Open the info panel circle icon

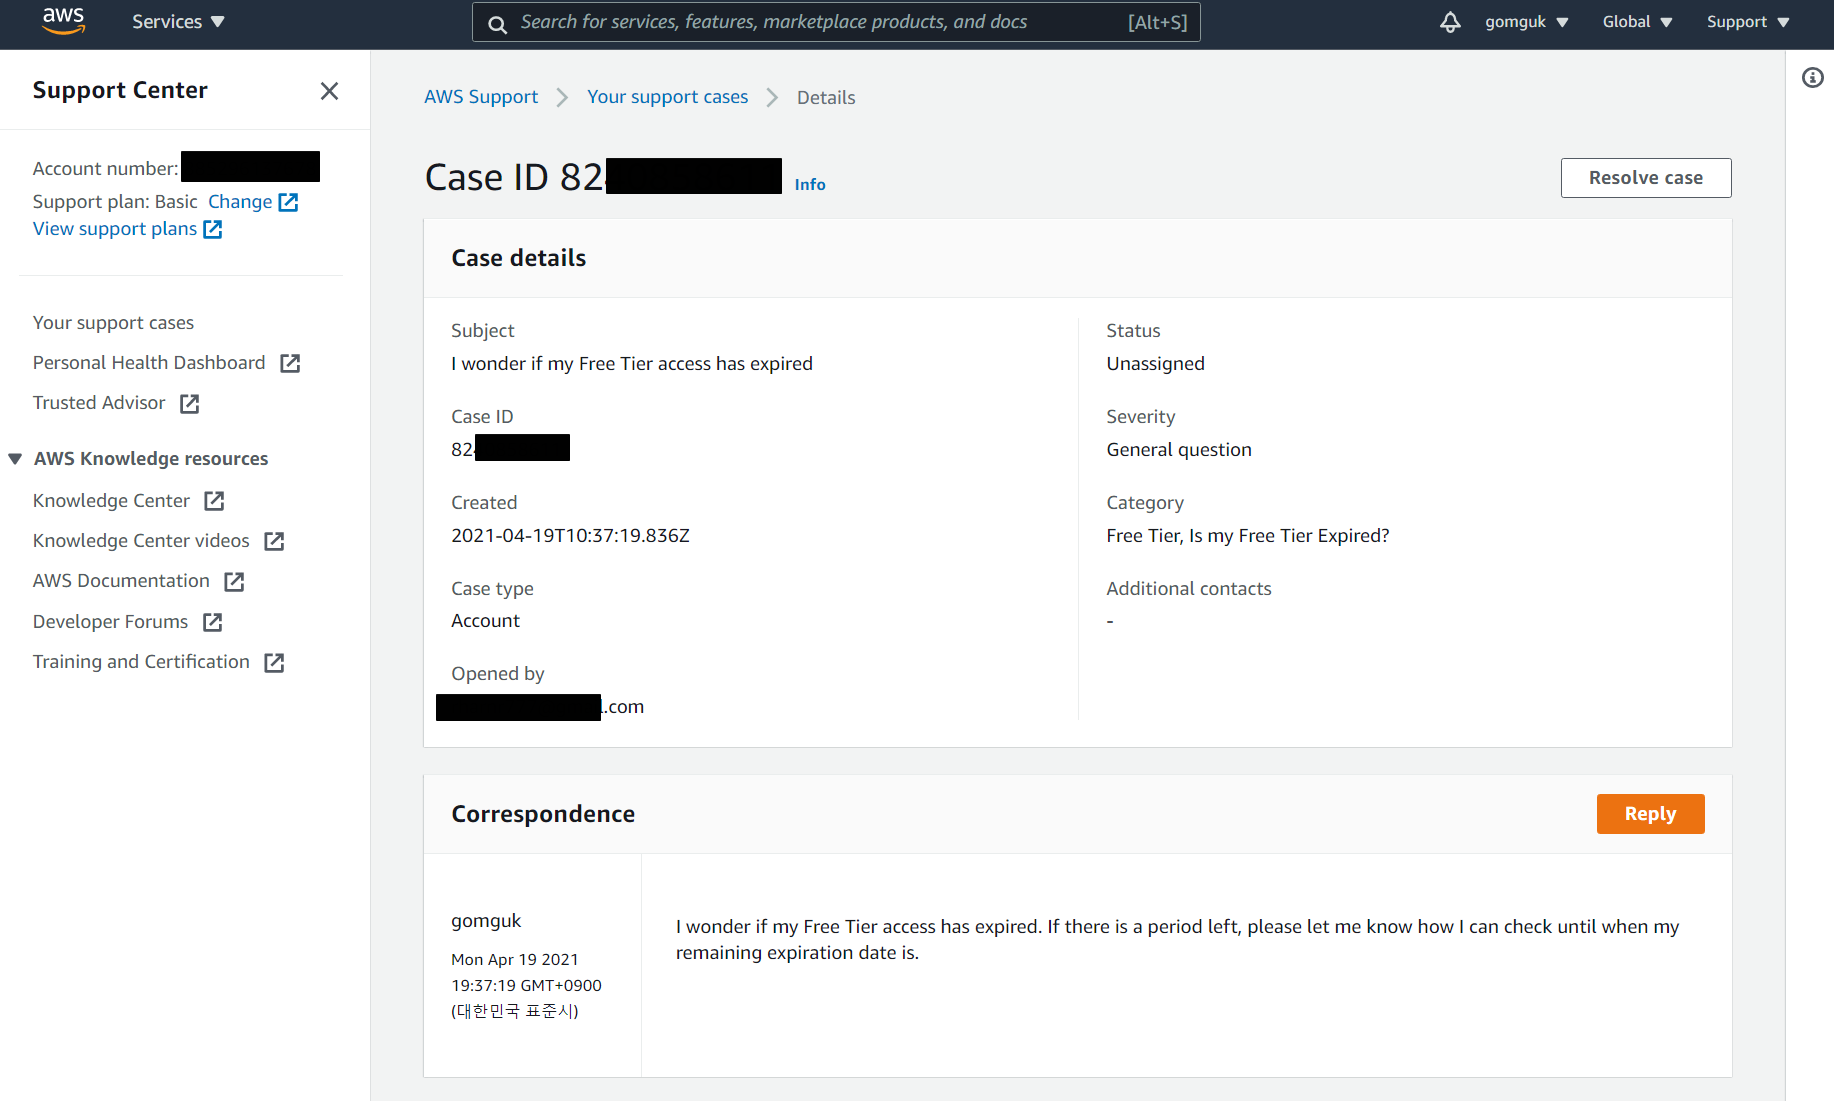1812,78
